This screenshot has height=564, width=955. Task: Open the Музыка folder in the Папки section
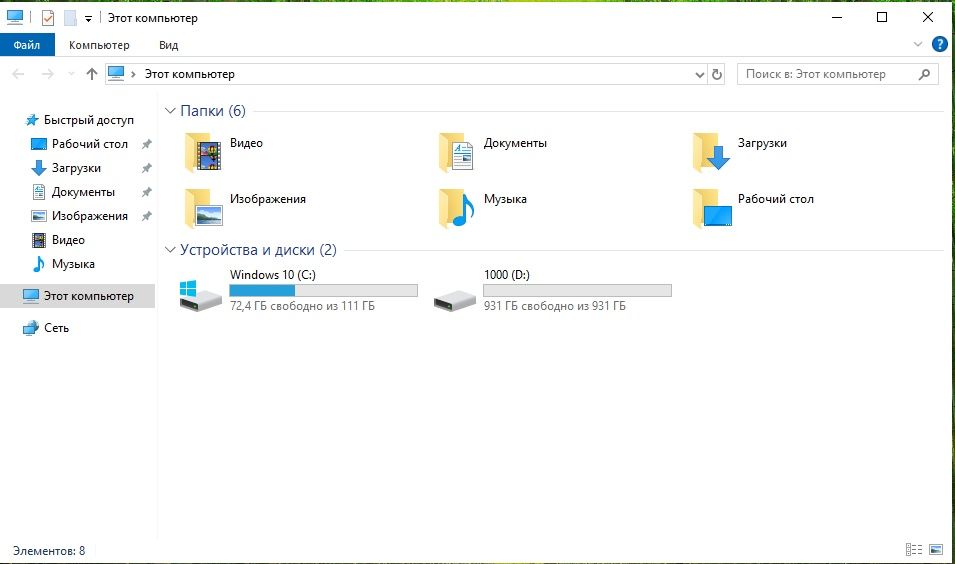pos(483,208)
